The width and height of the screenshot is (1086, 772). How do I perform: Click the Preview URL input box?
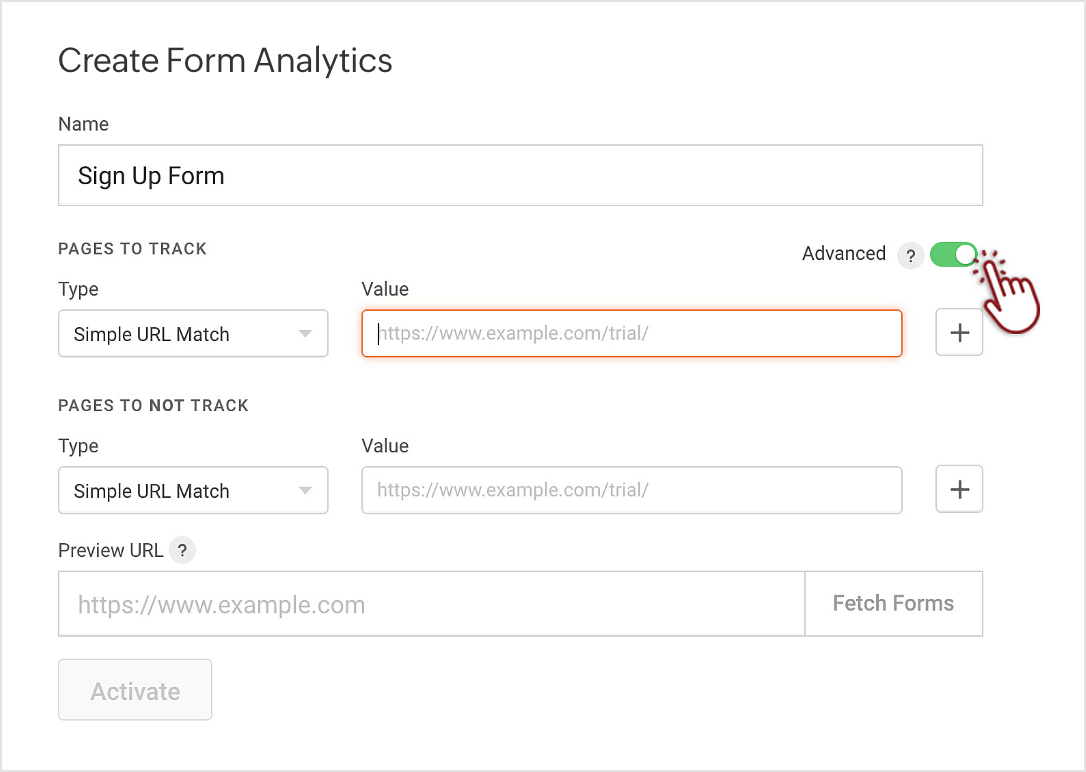(x=431, y=604)
